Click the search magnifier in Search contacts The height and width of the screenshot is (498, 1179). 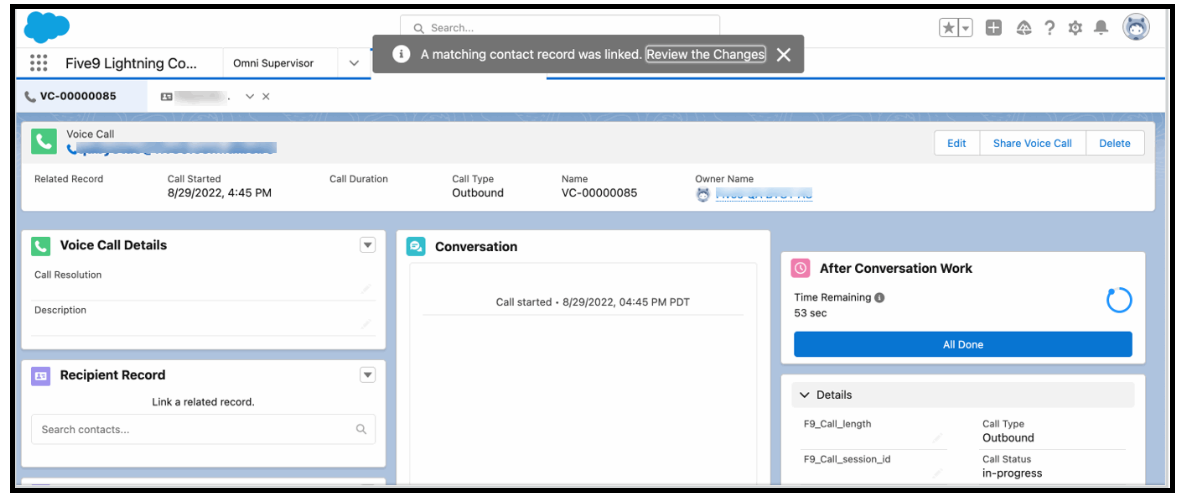(x=361, y=430)
